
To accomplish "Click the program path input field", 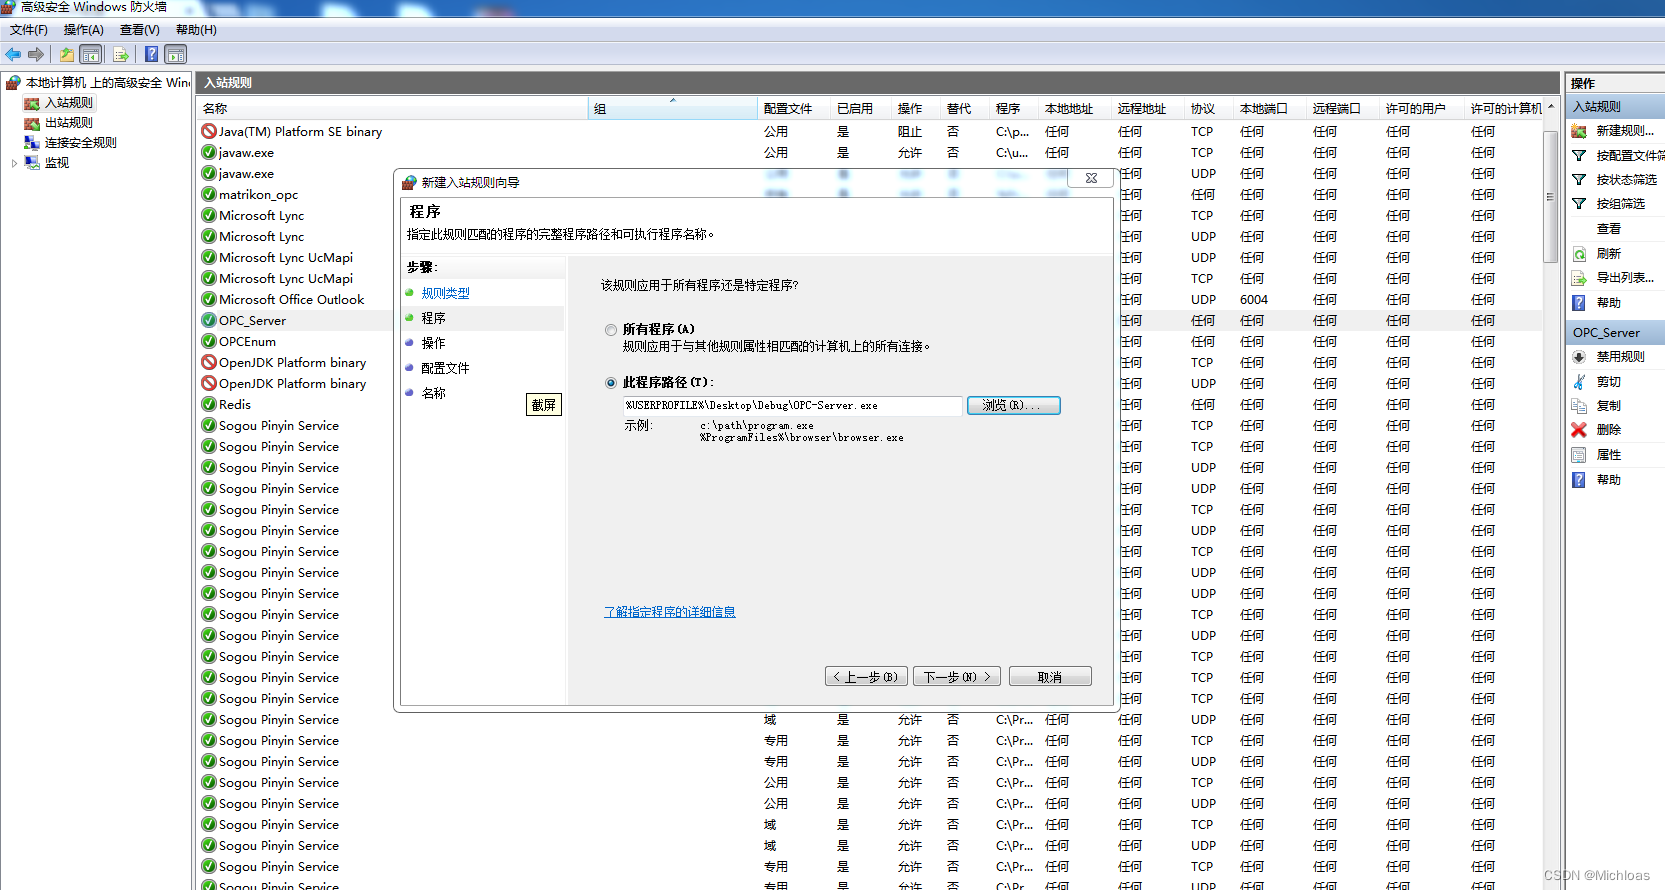I will point(792,406).
